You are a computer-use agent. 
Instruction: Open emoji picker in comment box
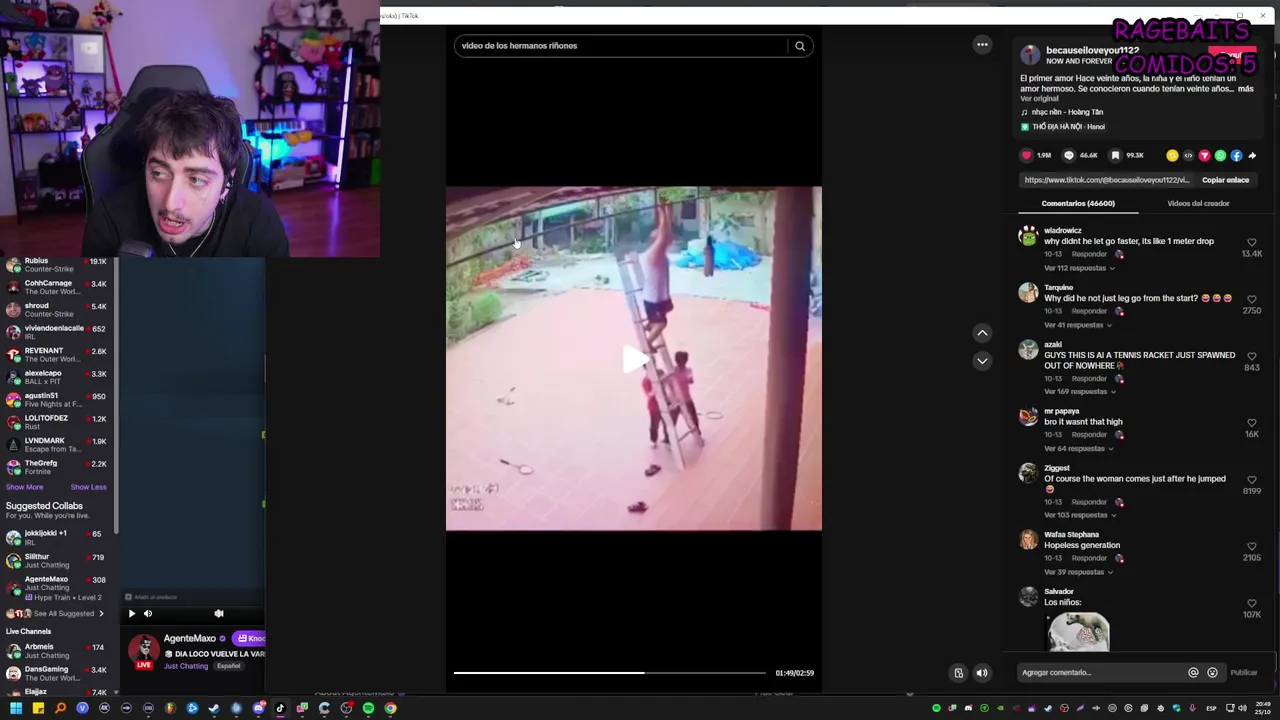(x=1212, y=673)
